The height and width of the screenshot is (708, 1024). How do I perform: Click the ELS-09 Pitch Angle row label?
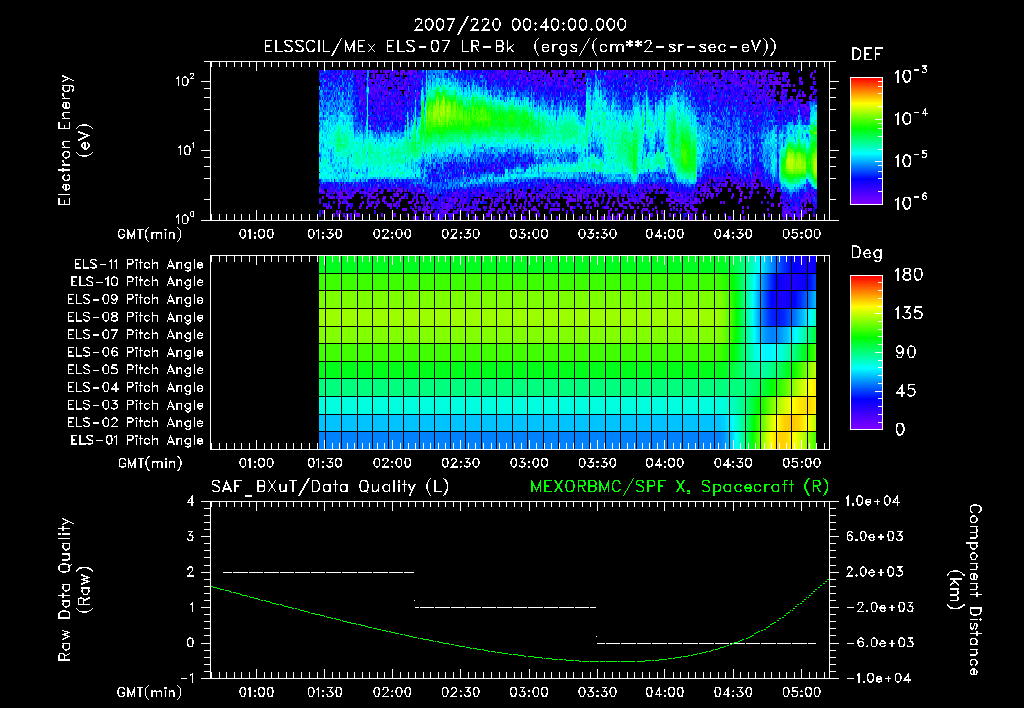[135, 300]
